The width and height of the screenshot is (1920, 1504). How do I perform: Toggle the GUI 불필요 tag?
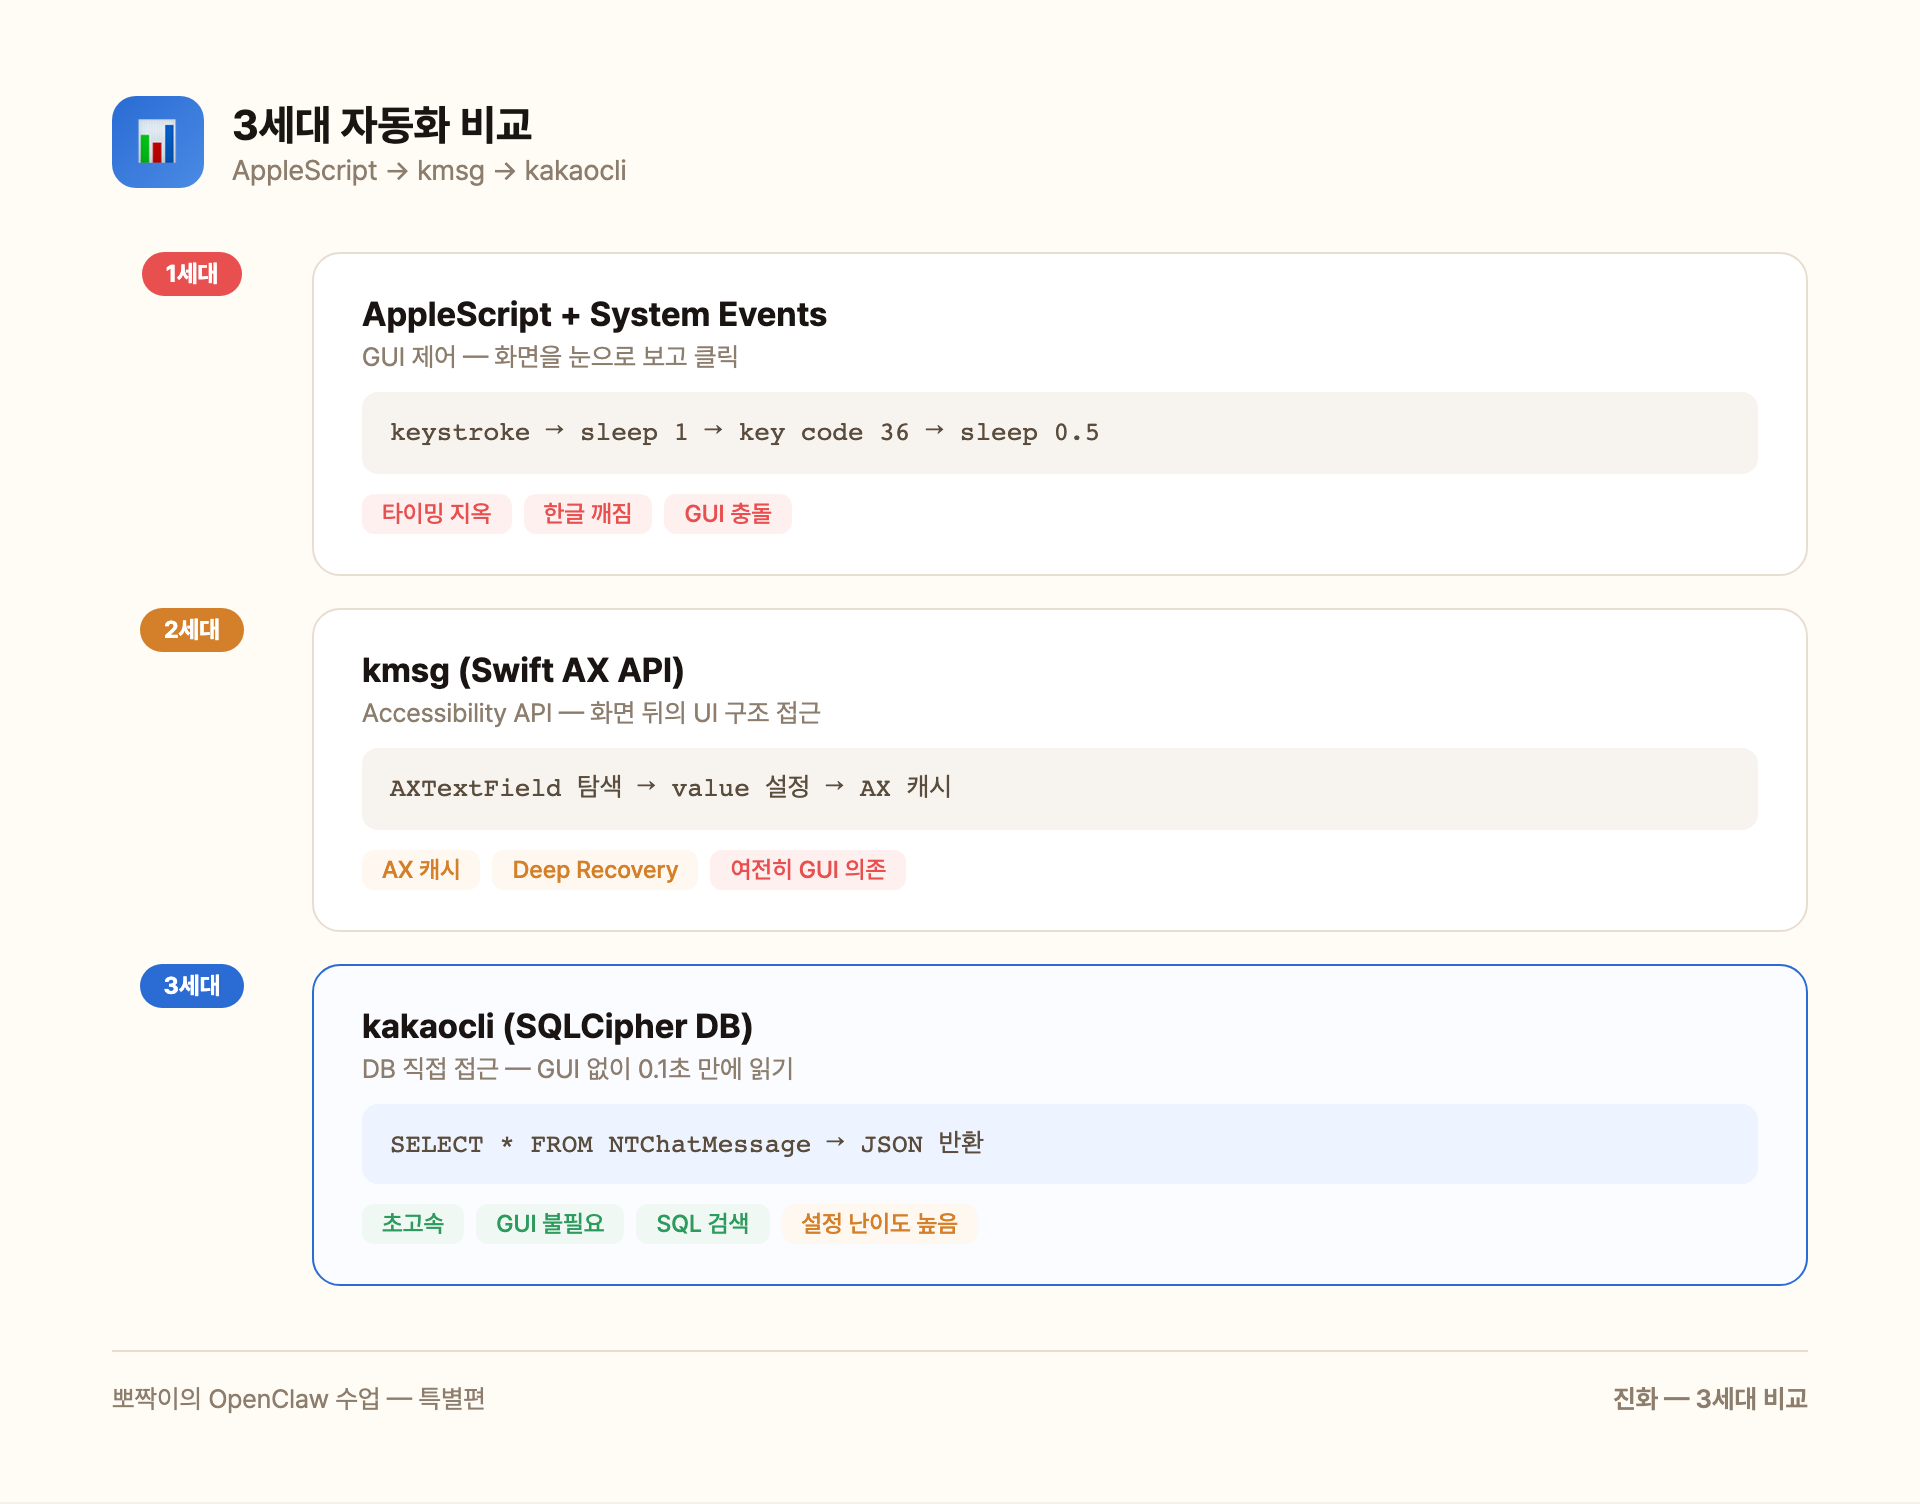(549, 1223)
